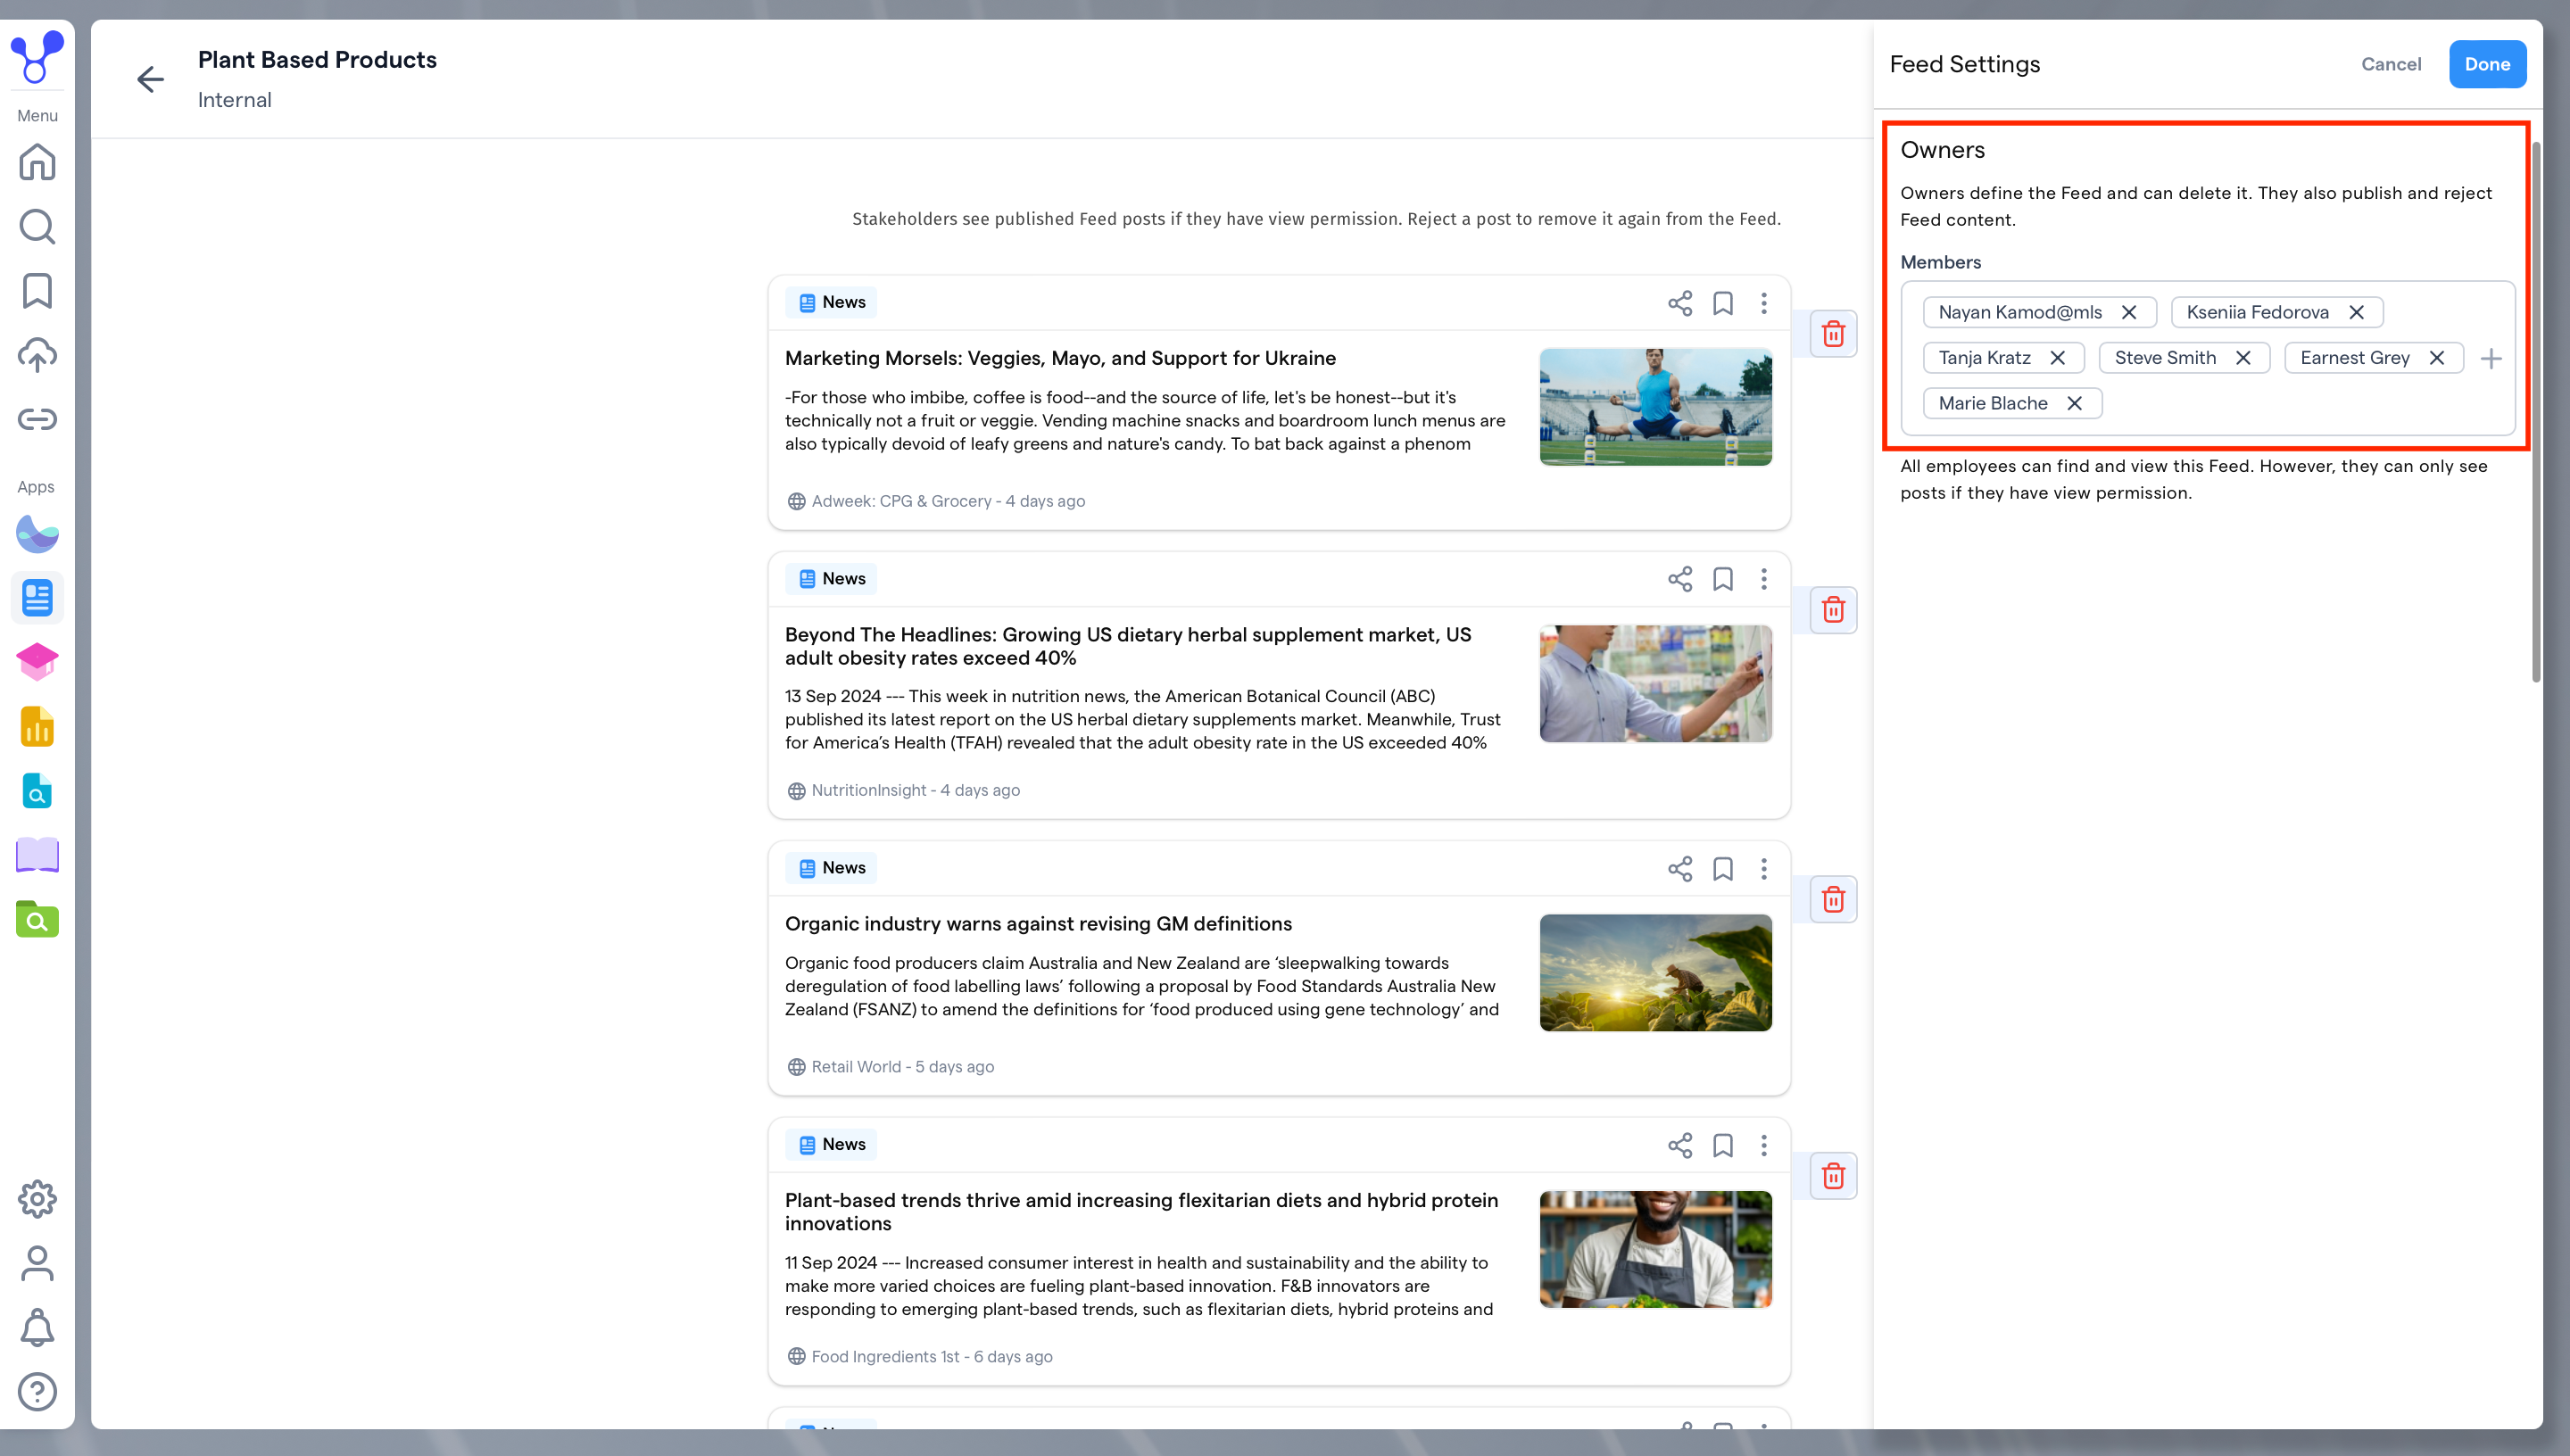Open the Settings gear in the sidebar
Screen dimensions: 2570x1456
37,1199
